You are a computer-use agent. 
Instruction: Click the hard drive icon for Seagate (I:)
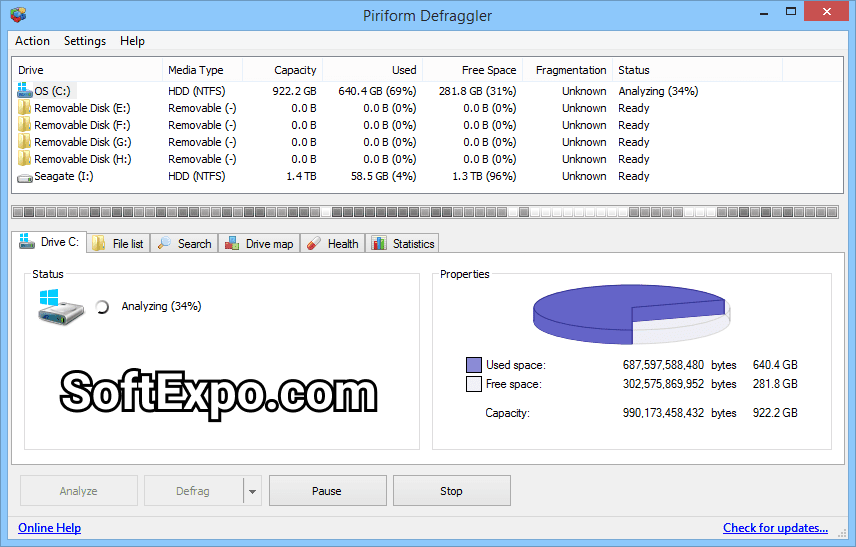(x=25, y=177)
